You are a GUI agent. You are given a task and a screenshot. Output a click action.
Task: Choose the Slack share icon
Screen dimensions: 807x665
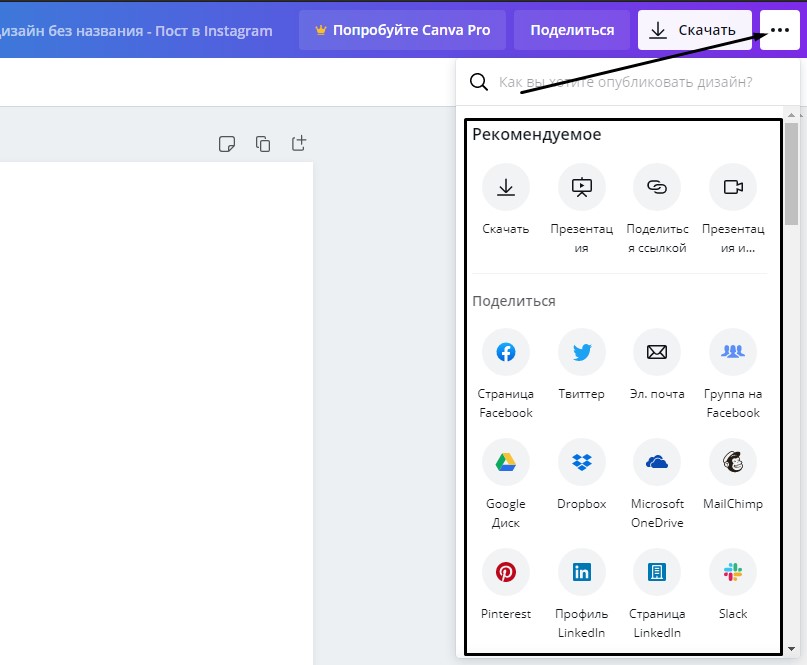(733, 572)
